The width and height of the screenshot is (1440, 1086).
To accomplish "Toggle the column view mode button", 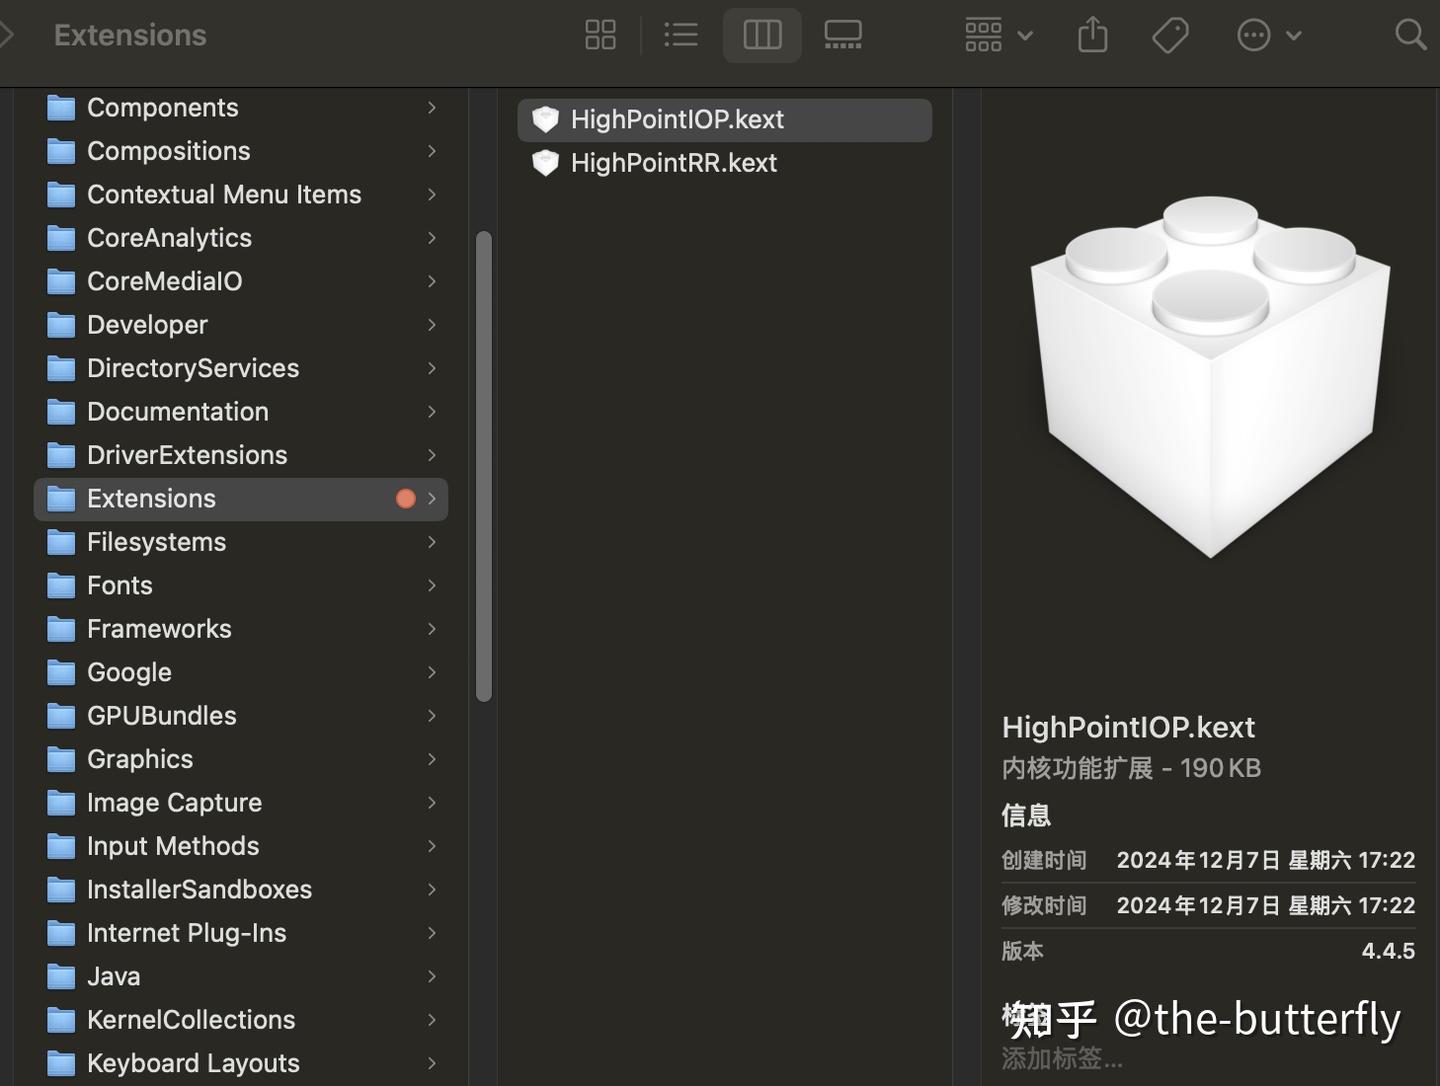I will coord(762,34).
